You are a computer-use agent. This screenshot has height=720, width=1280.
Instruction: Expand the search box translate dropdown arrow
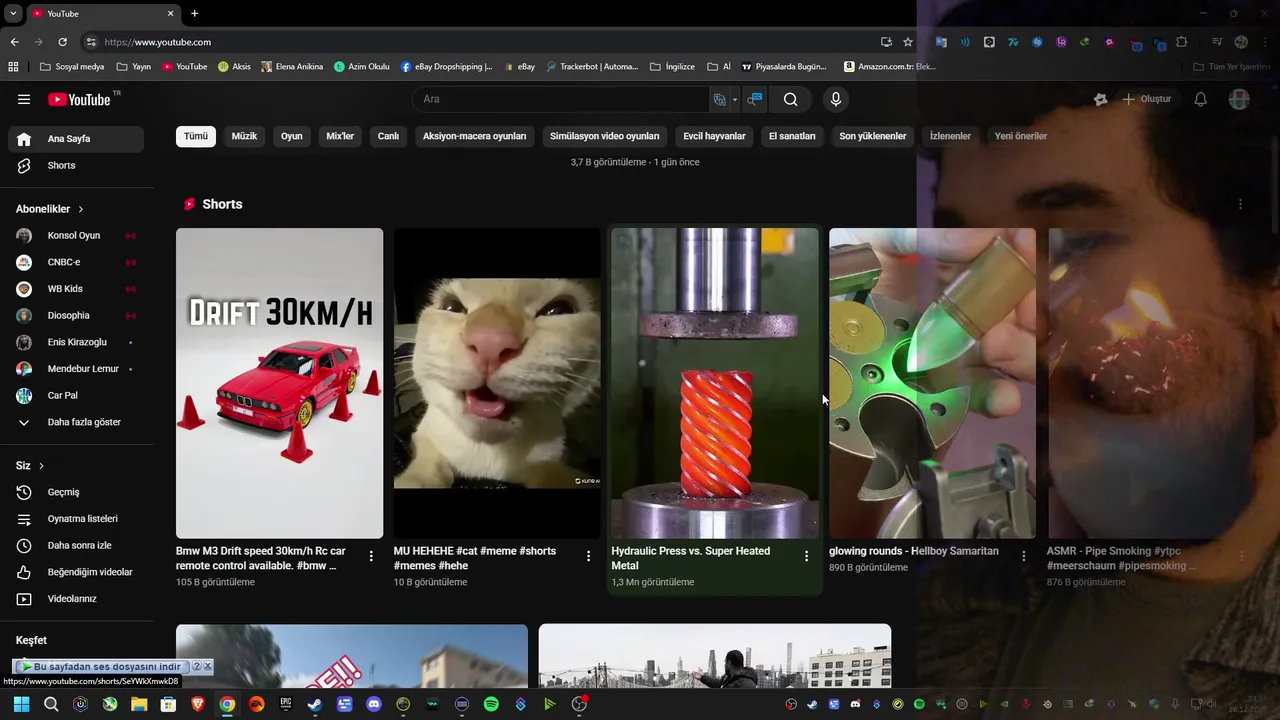click(734, 99)
